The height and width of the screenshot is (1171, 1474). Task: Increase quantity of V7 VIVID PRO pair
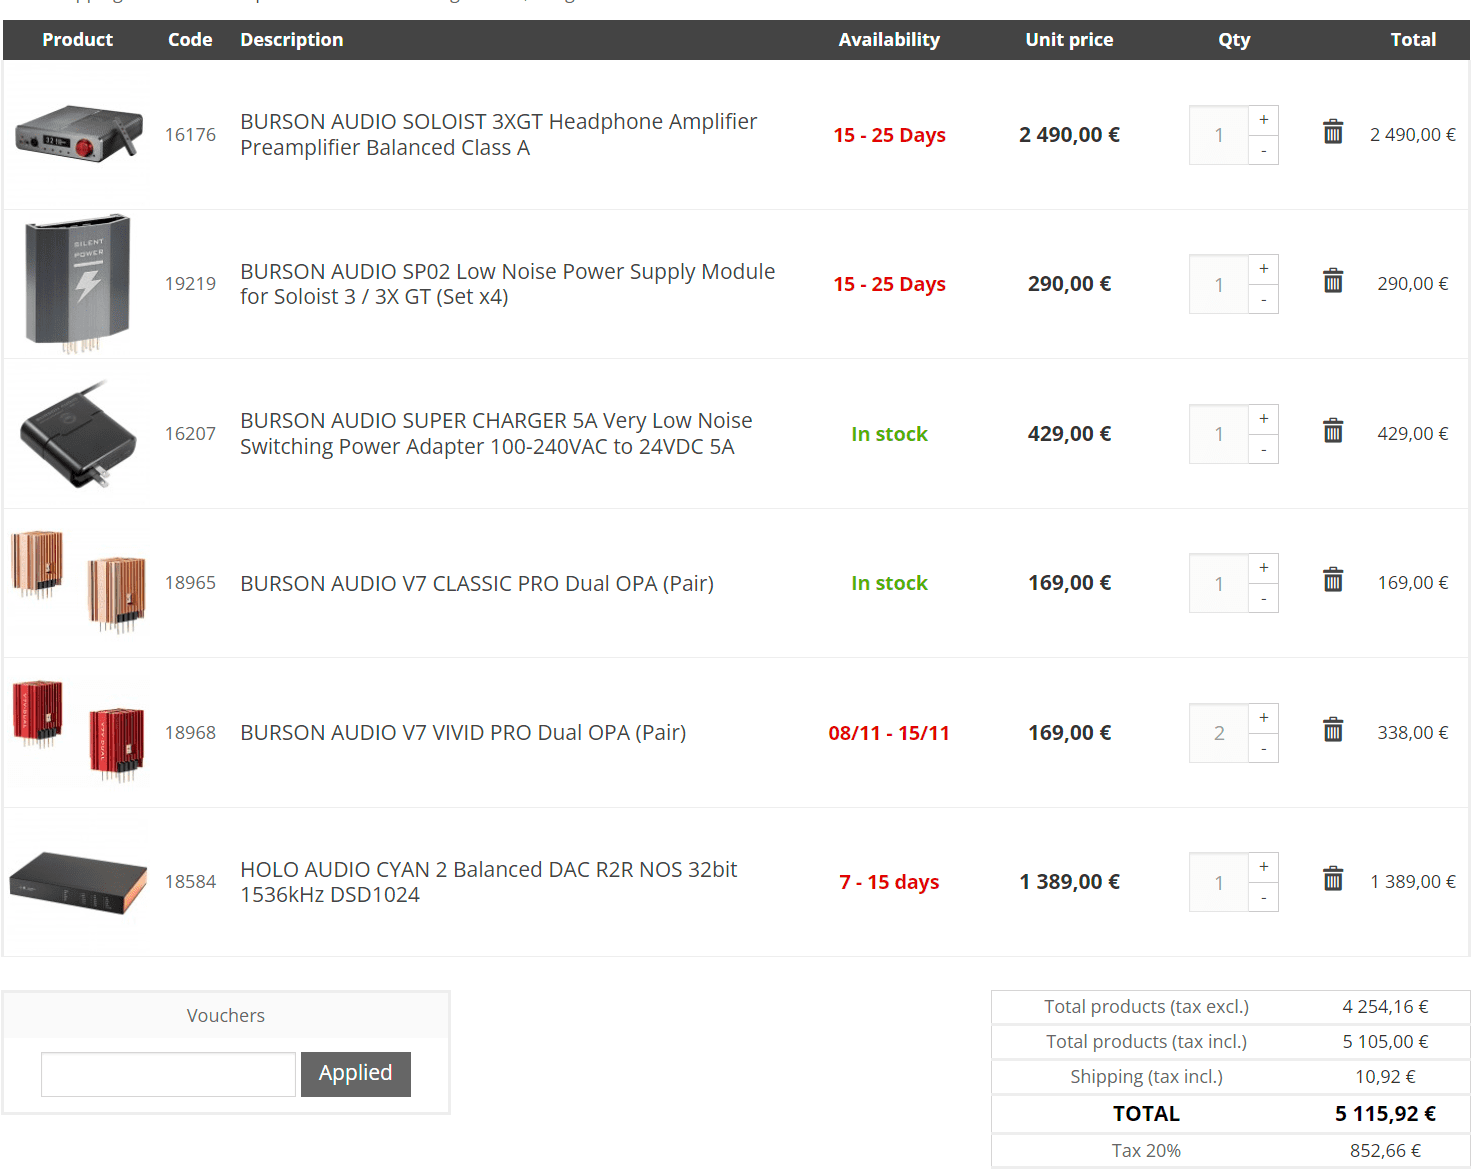tap(1264, 718)
